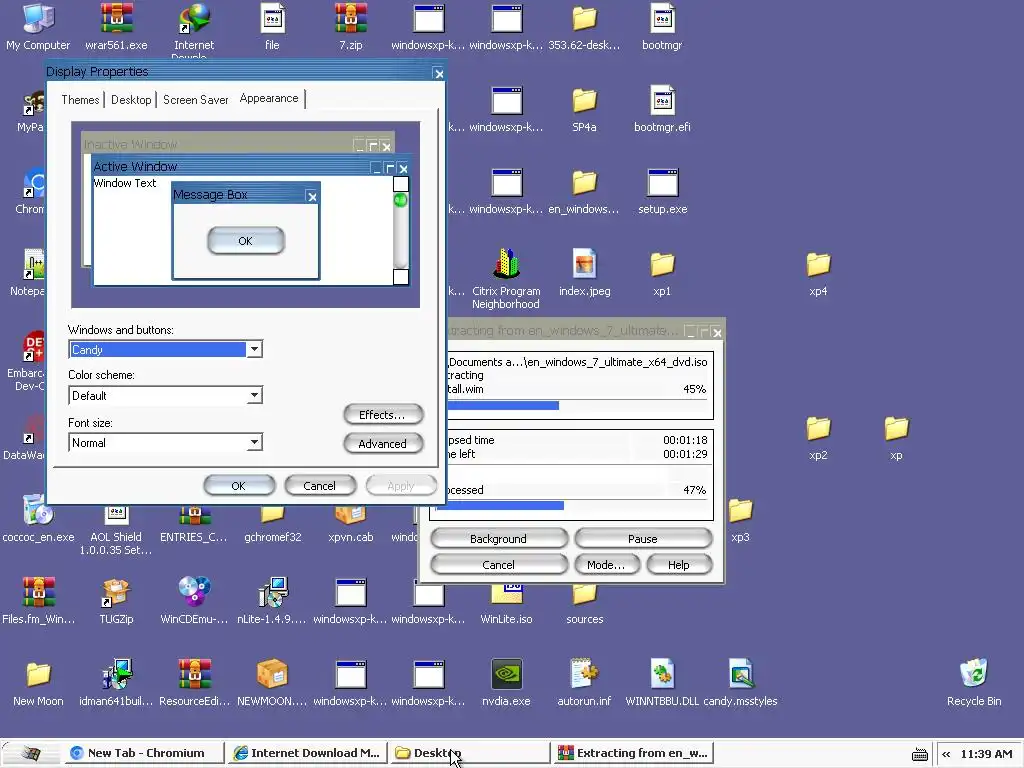Confirm Display Properties with OK
The height and width of the screenshot is (768, 1024).
239,486
